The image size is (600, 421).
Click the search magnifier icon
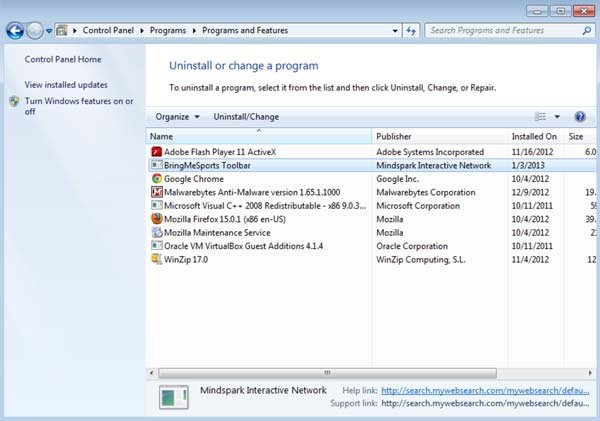[587, 31]
